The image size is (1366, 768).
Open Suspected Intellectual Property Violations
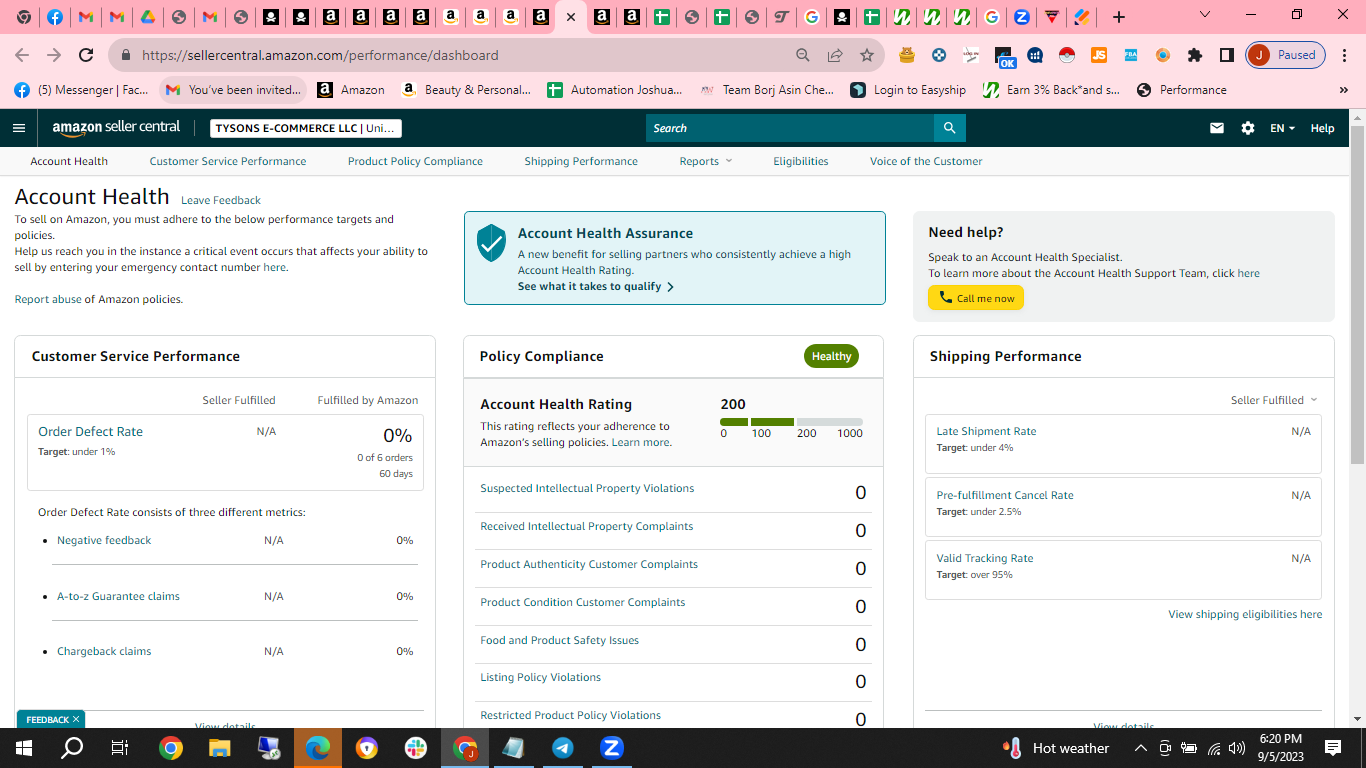(587, 488)
